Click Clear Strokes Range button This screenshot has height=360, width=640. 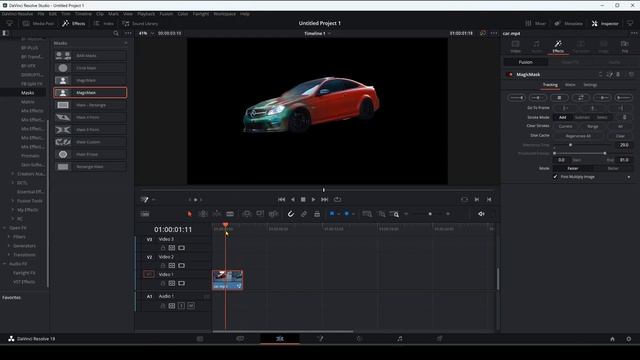click(x=593, y=127)
